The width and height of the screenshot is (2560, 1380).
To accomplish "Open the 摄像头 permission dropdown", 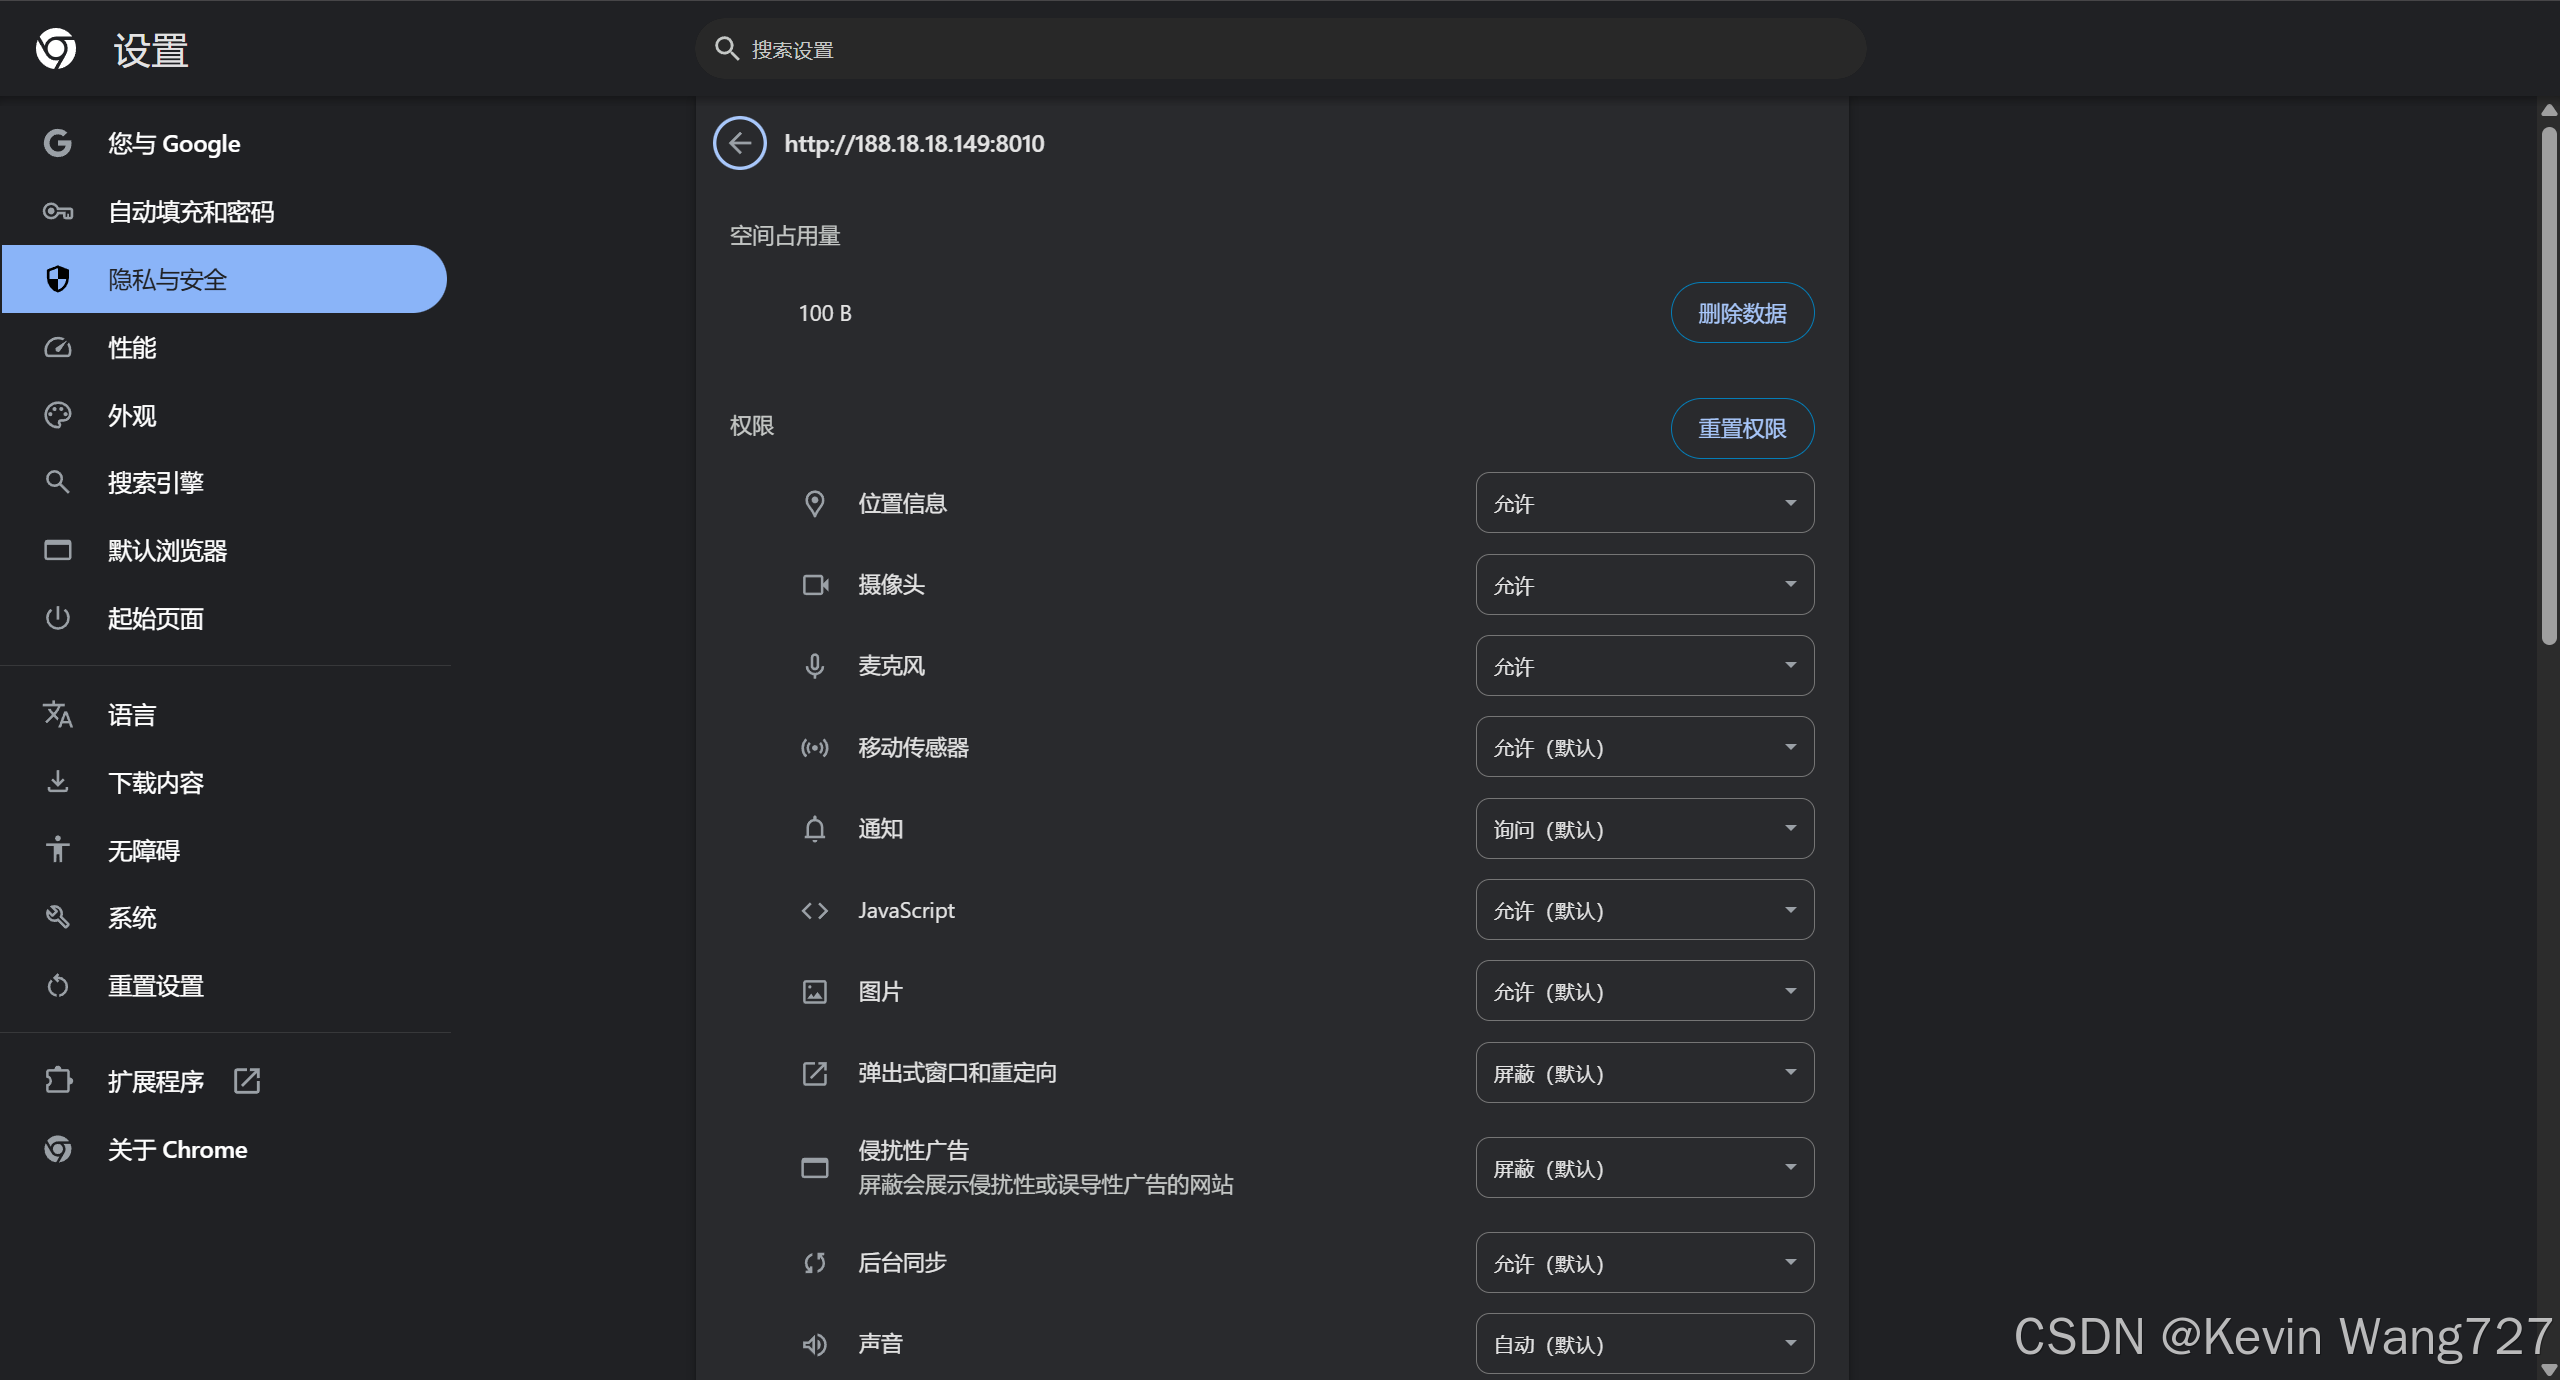I will point(1644,585).
